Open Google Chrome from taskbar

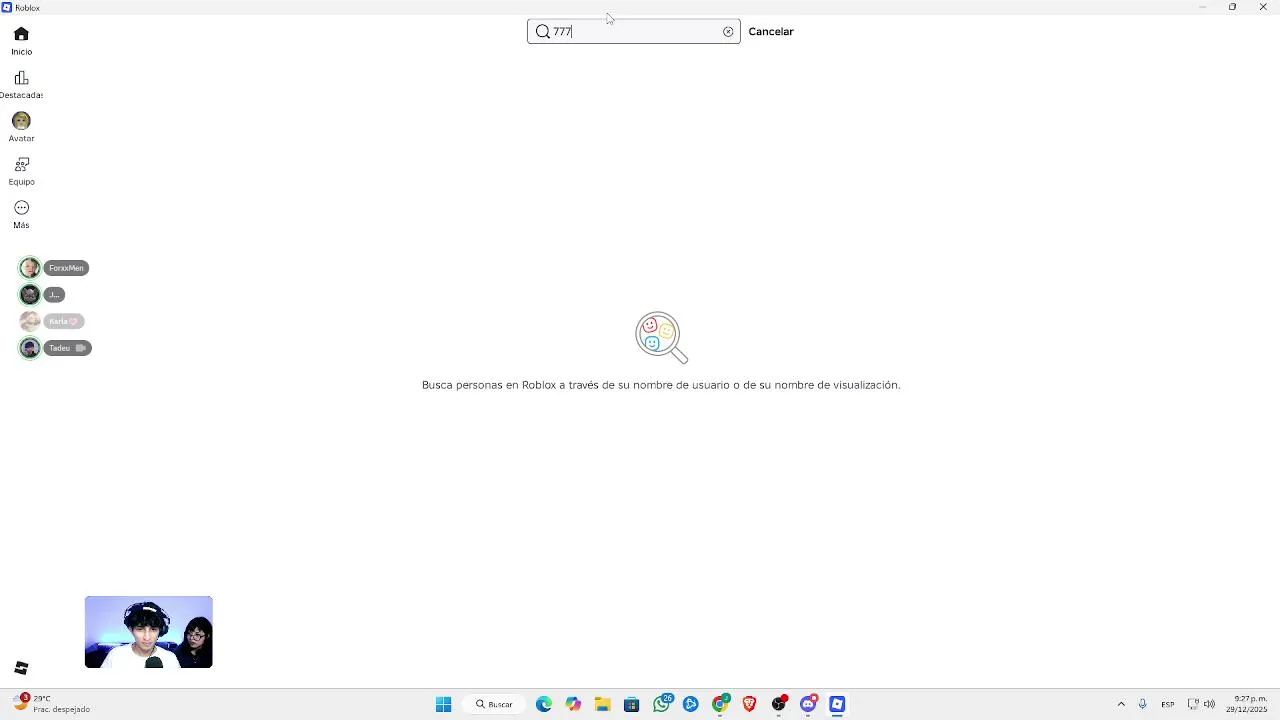[x=720, y=705]
